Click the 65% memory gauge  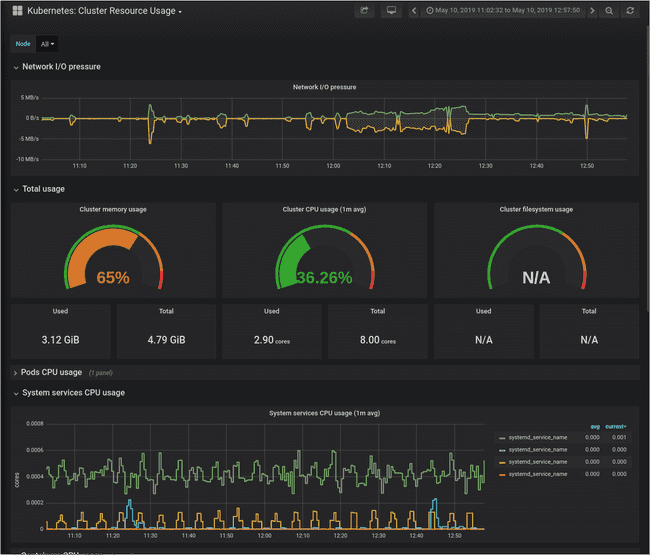113,258
